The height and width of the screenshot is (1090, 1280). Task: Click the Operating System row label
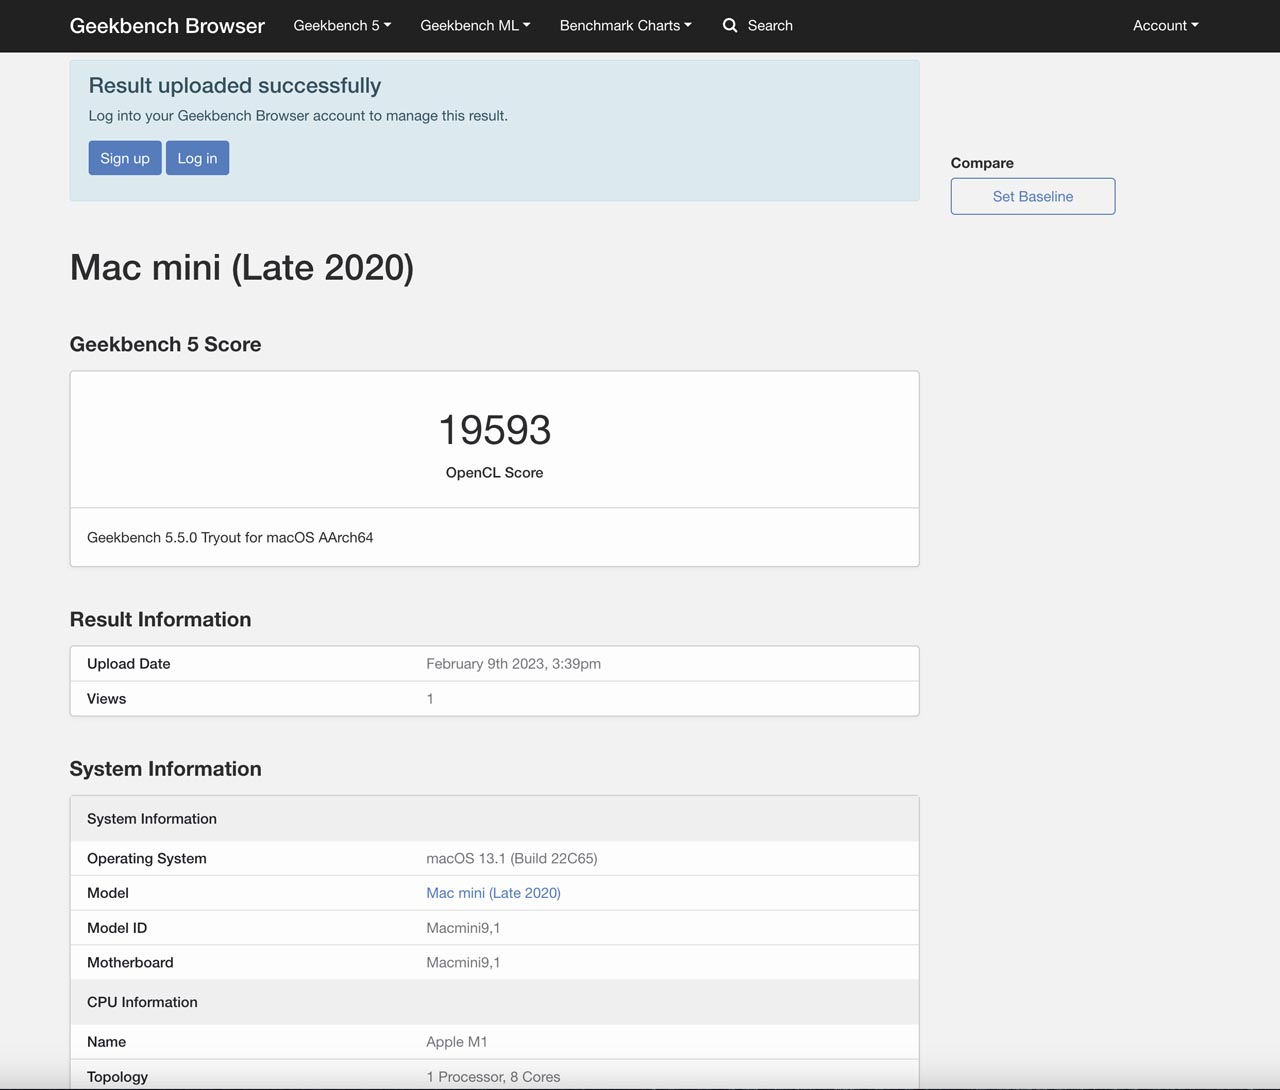(x=147, y=859)
